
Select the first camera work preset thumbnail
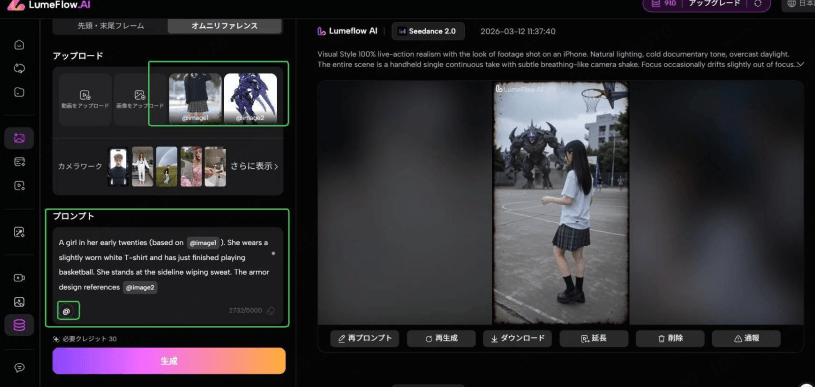tap(118, 167)
